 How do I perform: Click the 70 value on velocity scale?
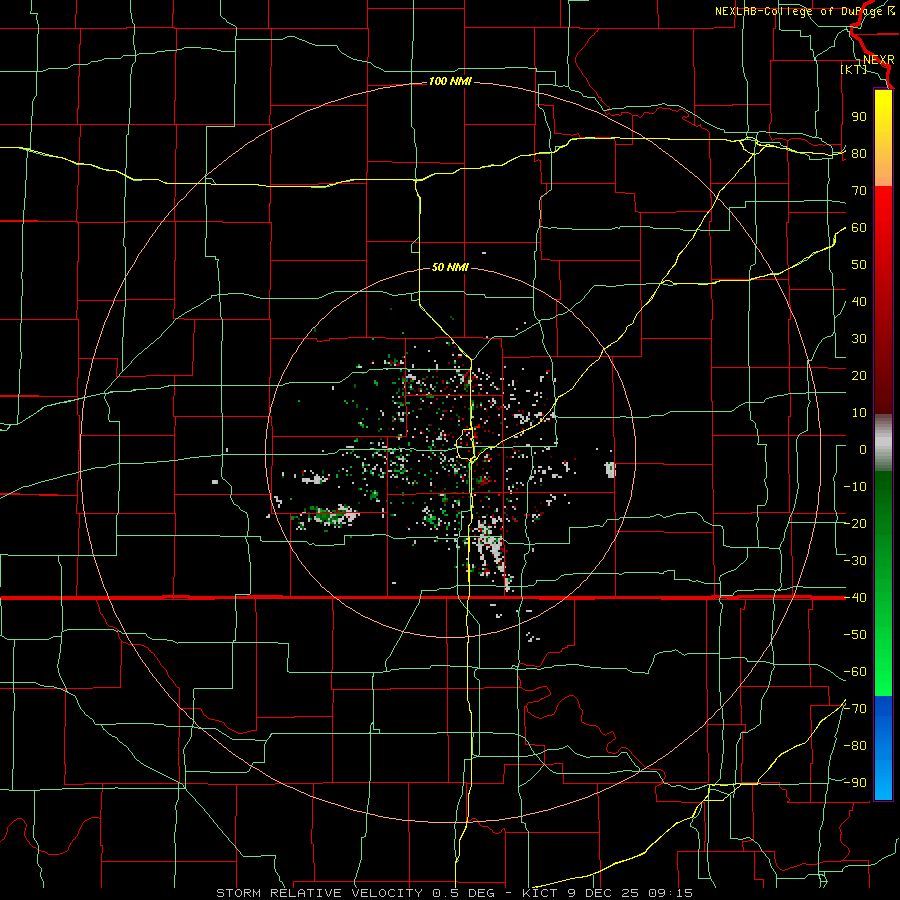click(x=859, y=191)
